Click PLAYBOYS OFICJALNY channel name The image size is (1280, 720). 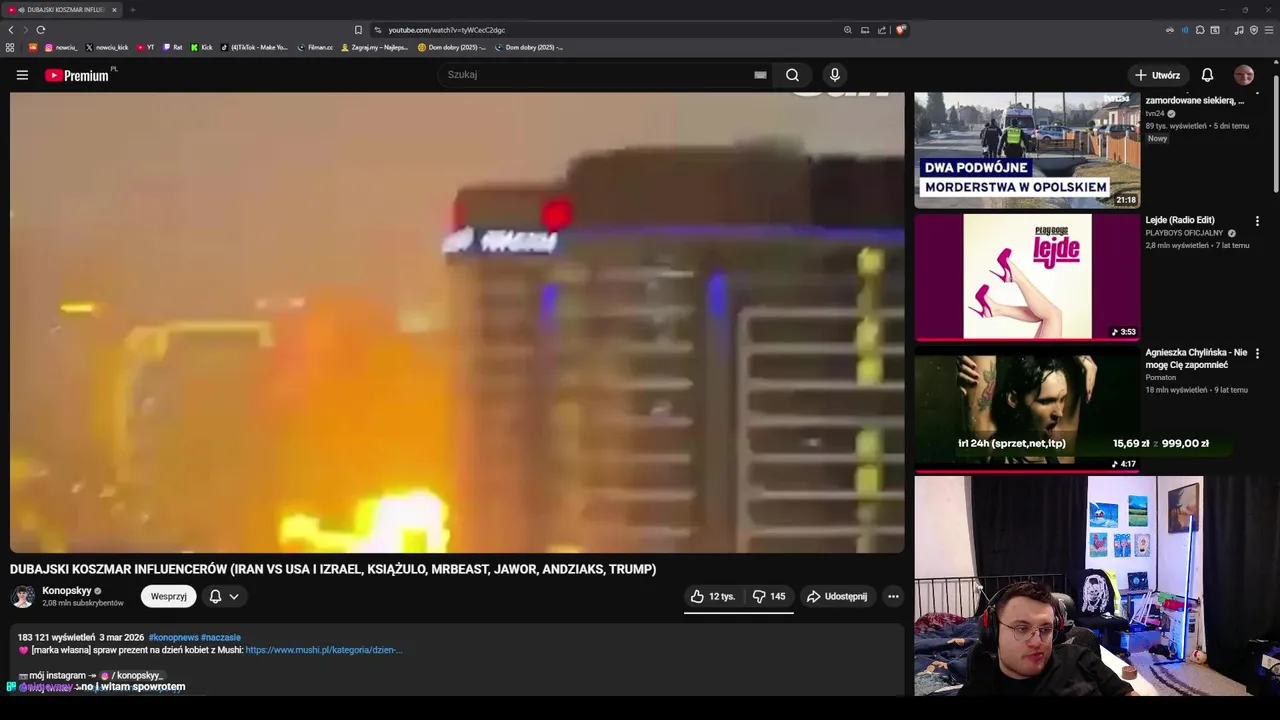[x=1184, y=233]
